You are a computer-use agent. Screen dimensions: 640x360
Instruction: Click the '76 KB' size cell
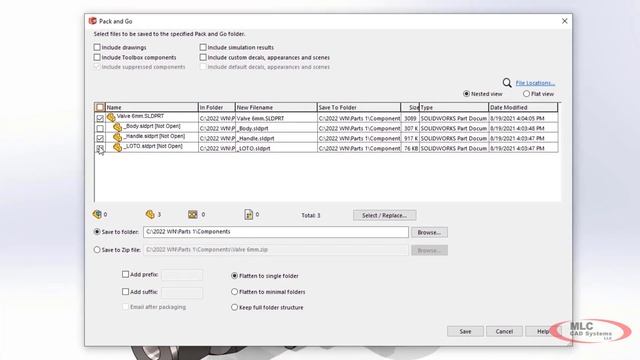(411, 148)
